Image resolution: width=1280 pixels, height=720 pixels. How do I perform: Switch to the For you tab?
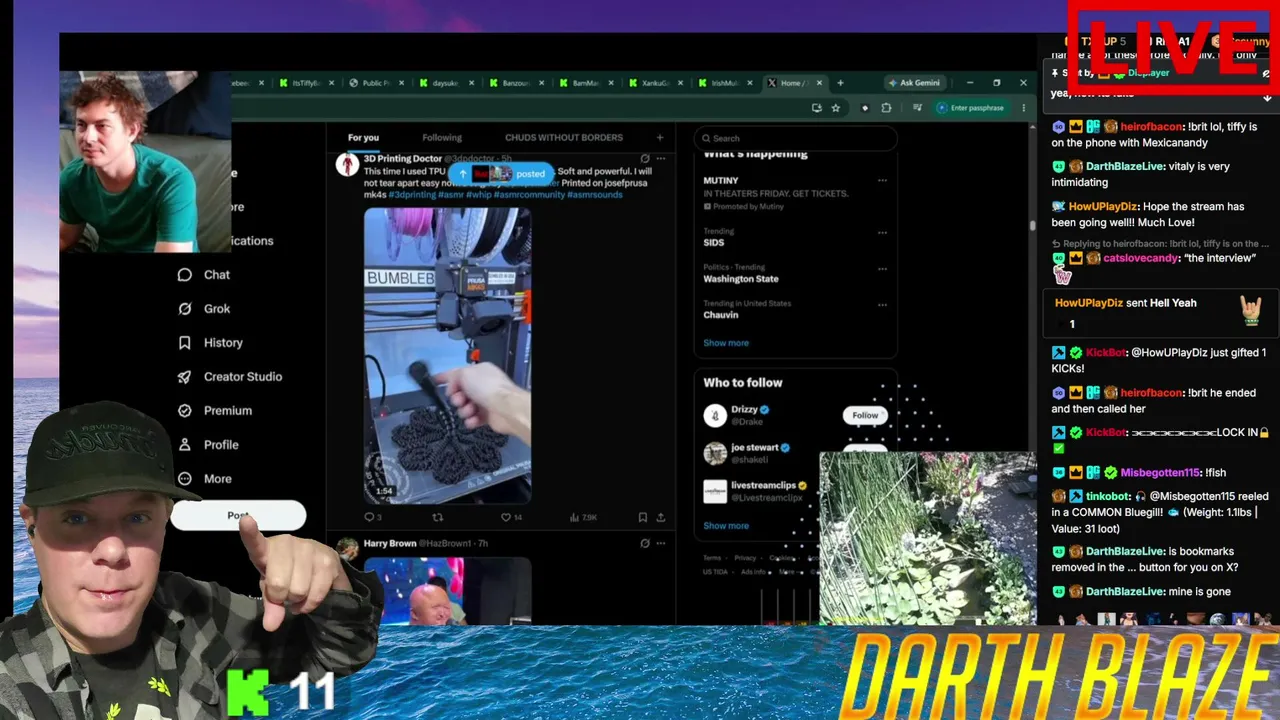click(363, 138)
